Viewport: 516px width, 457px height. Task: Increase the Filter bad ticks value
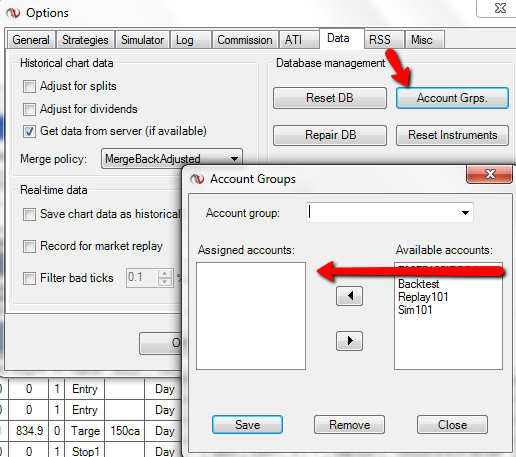click(165, 274)
